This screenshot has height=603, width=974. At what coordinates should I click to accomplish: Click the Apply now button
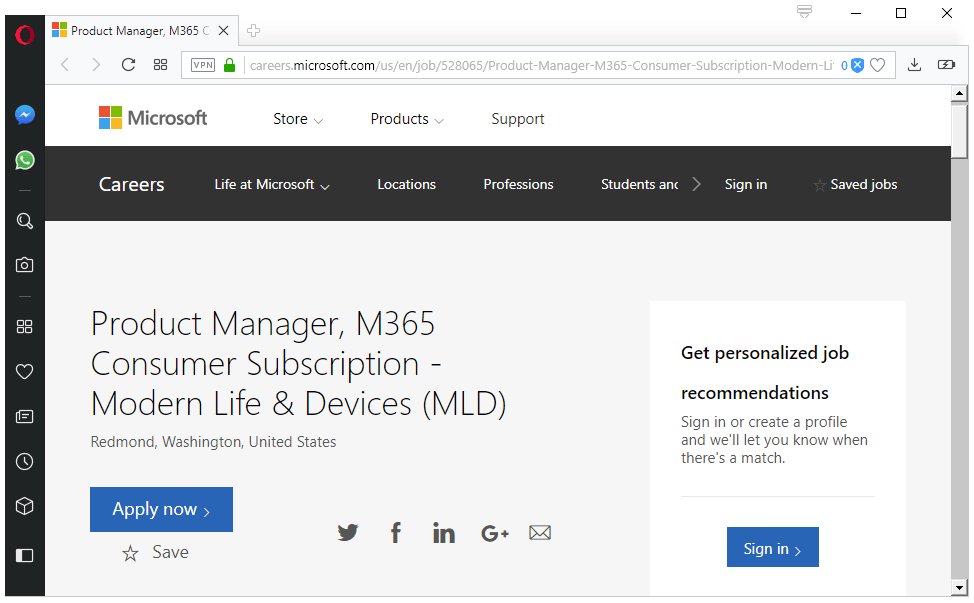[162, 509]
